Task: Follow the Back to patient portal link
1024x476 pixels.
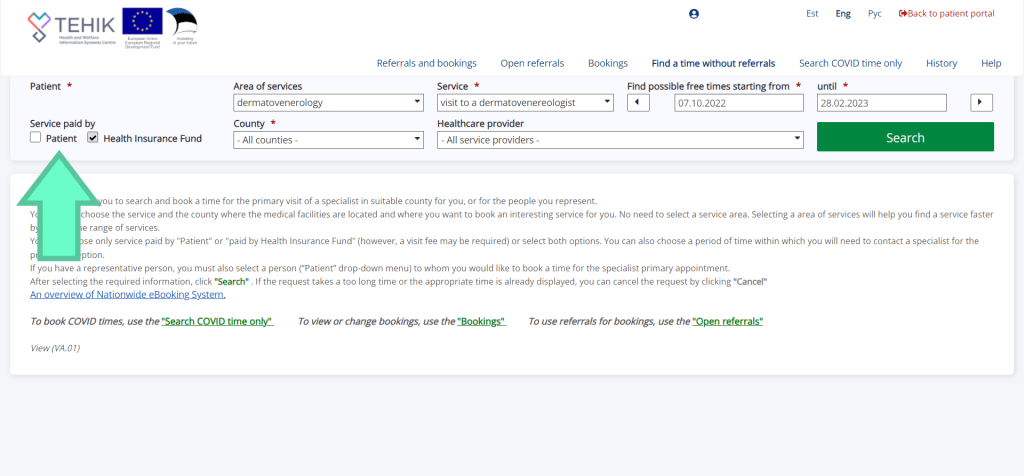Action: point(946,14)
